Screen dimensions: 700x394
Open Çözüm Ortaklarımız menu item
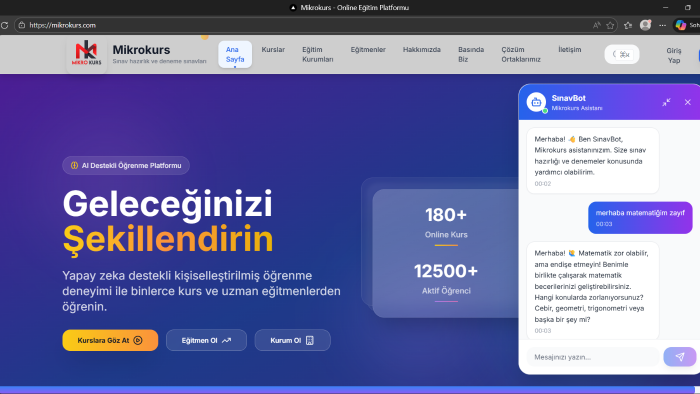[521, 54]
